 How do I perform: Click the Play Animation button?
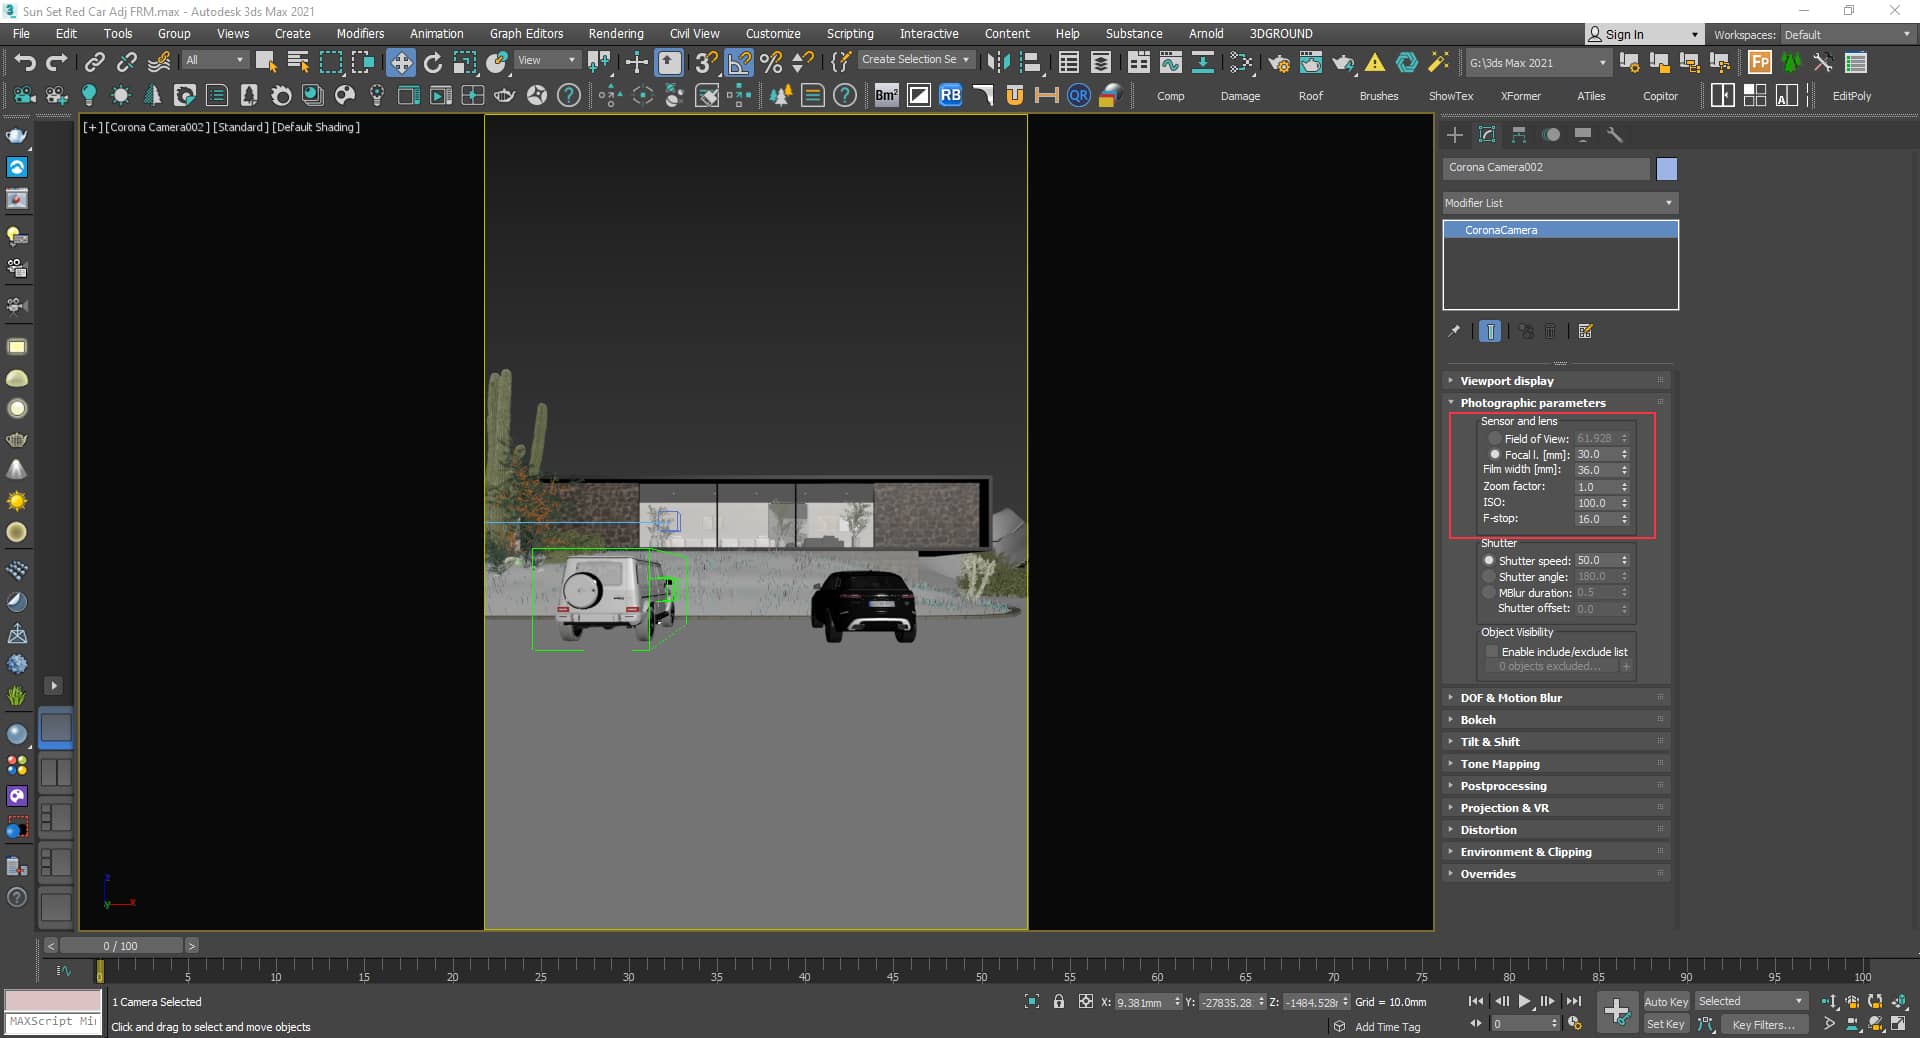click(x=1524, y=1001)
